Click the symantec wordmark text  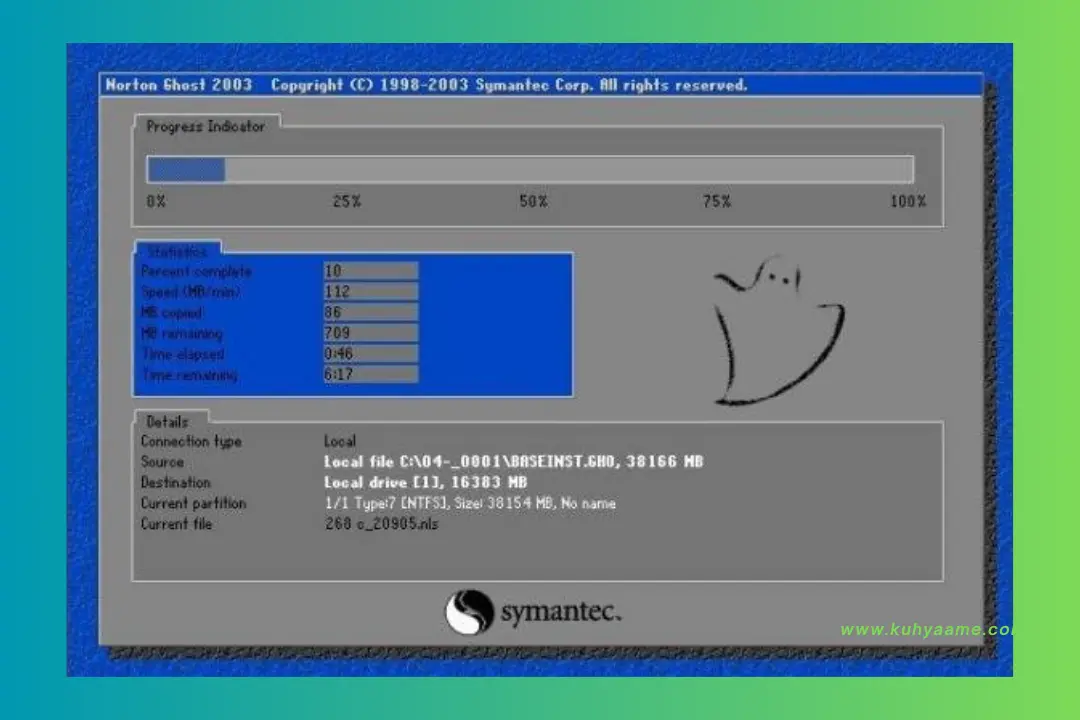point(561,612)
